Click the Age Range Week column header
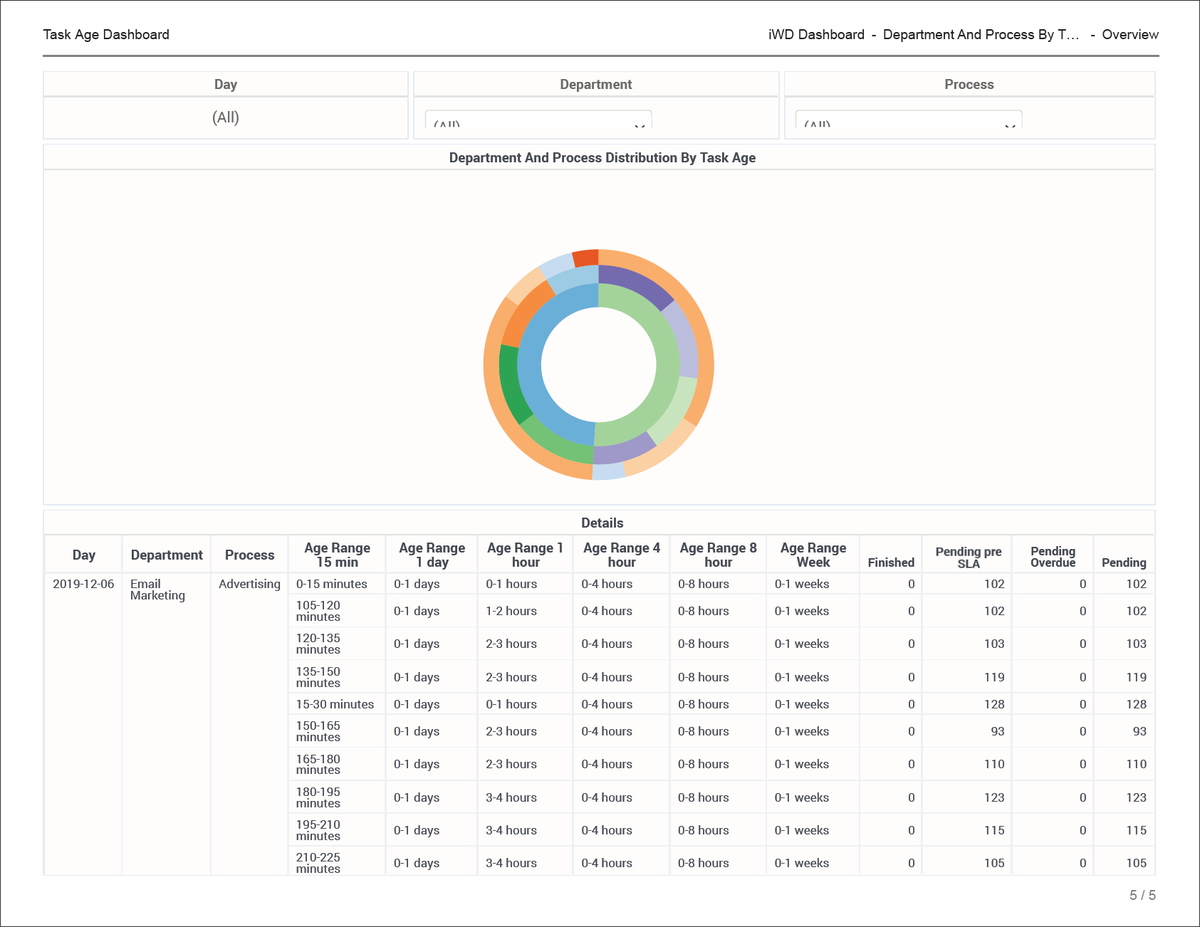 (x=813, y=555)
